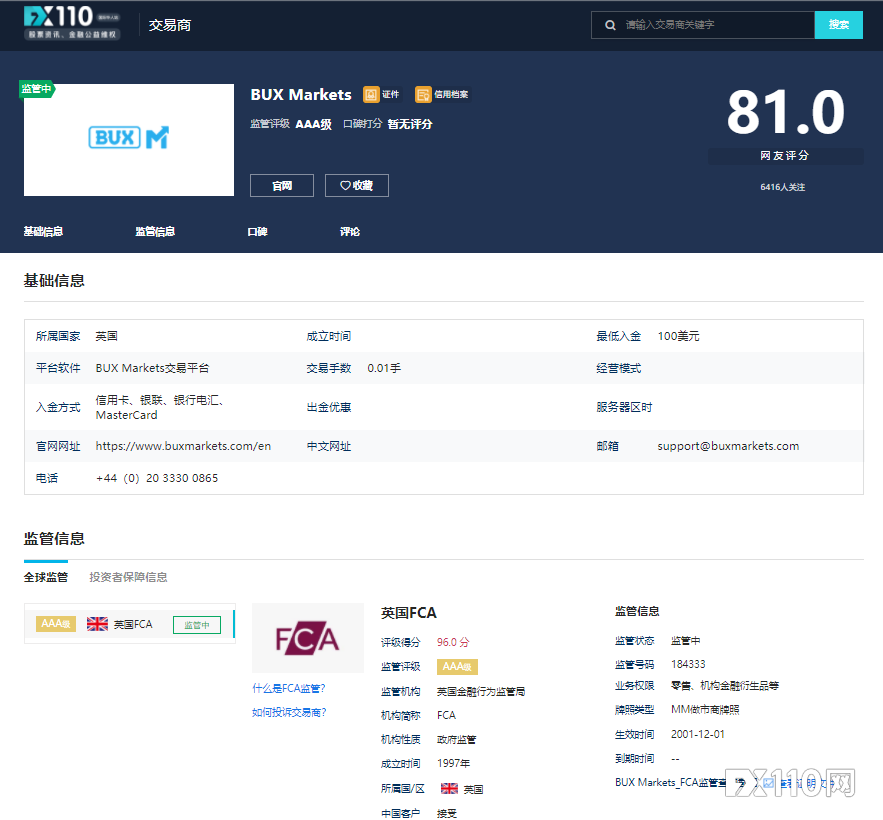Switch to the 评论 tab
This screenshot has width=883, height=820.
point(350,231)
